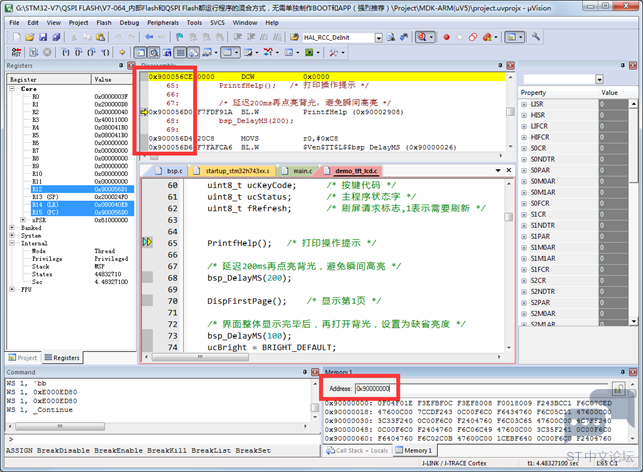
Task: Open the Debug menu
Action: pos(129,23)
